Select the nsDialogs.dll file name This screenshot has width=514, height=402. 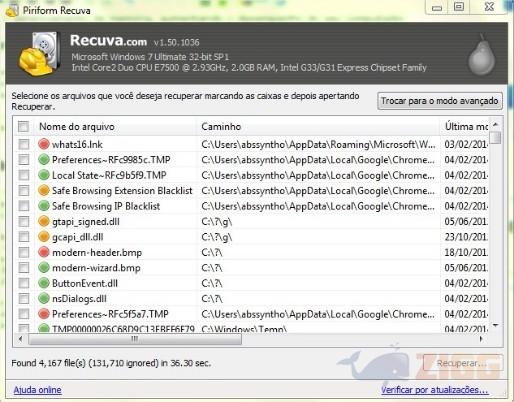pos(79,299)
